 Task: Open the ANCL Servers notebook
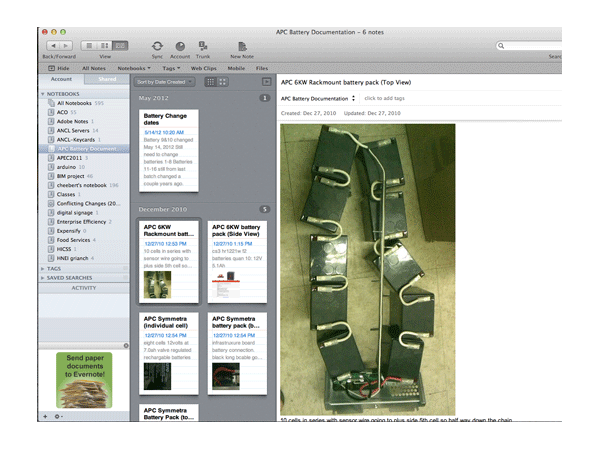[84, 130]
